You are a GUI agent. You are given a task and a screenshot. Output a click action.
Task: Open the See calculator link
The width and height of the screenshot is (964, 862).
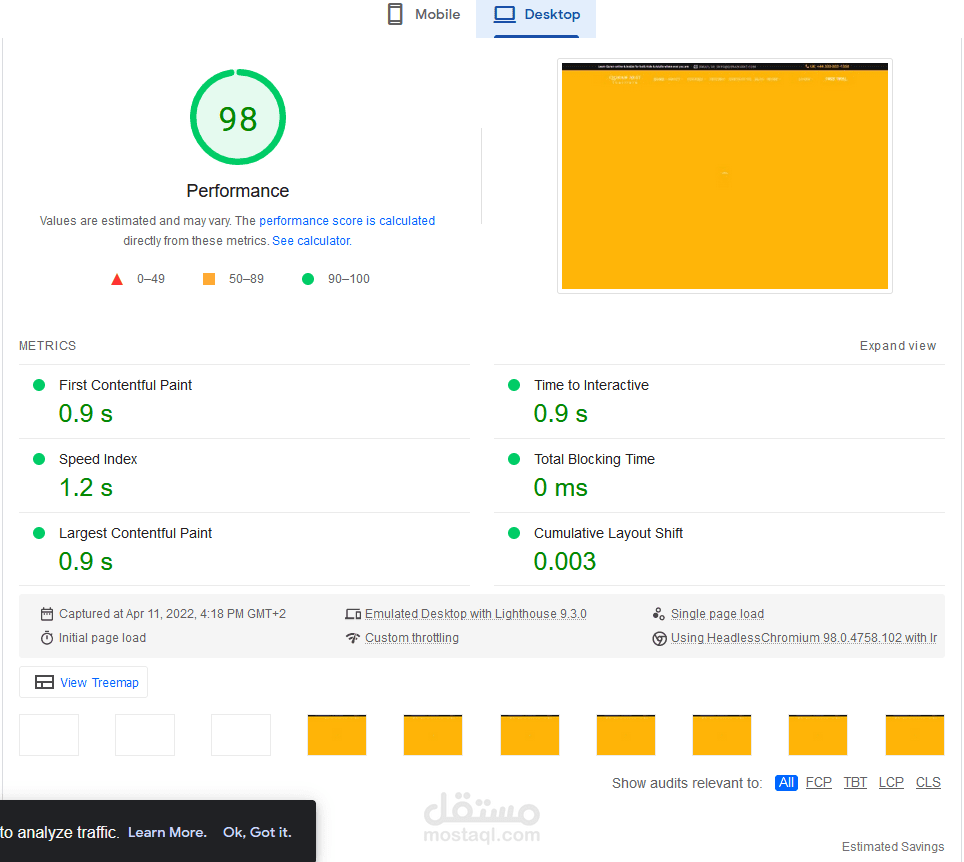coord(311,241)
